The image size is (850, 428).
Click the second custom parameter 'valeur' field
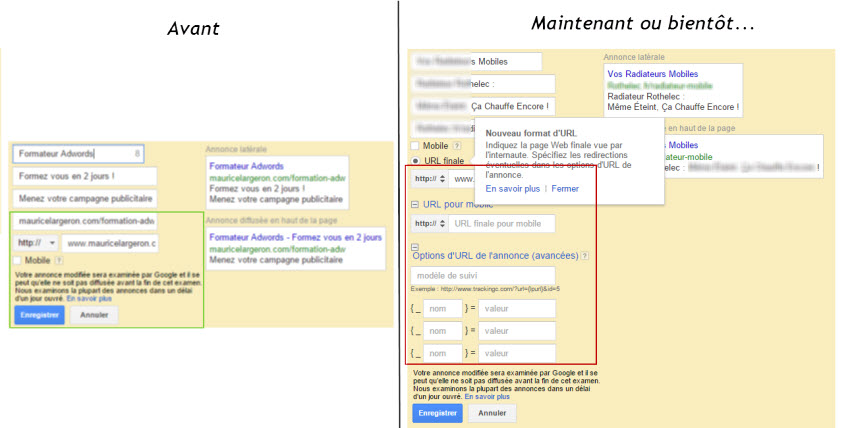[517, 331]
